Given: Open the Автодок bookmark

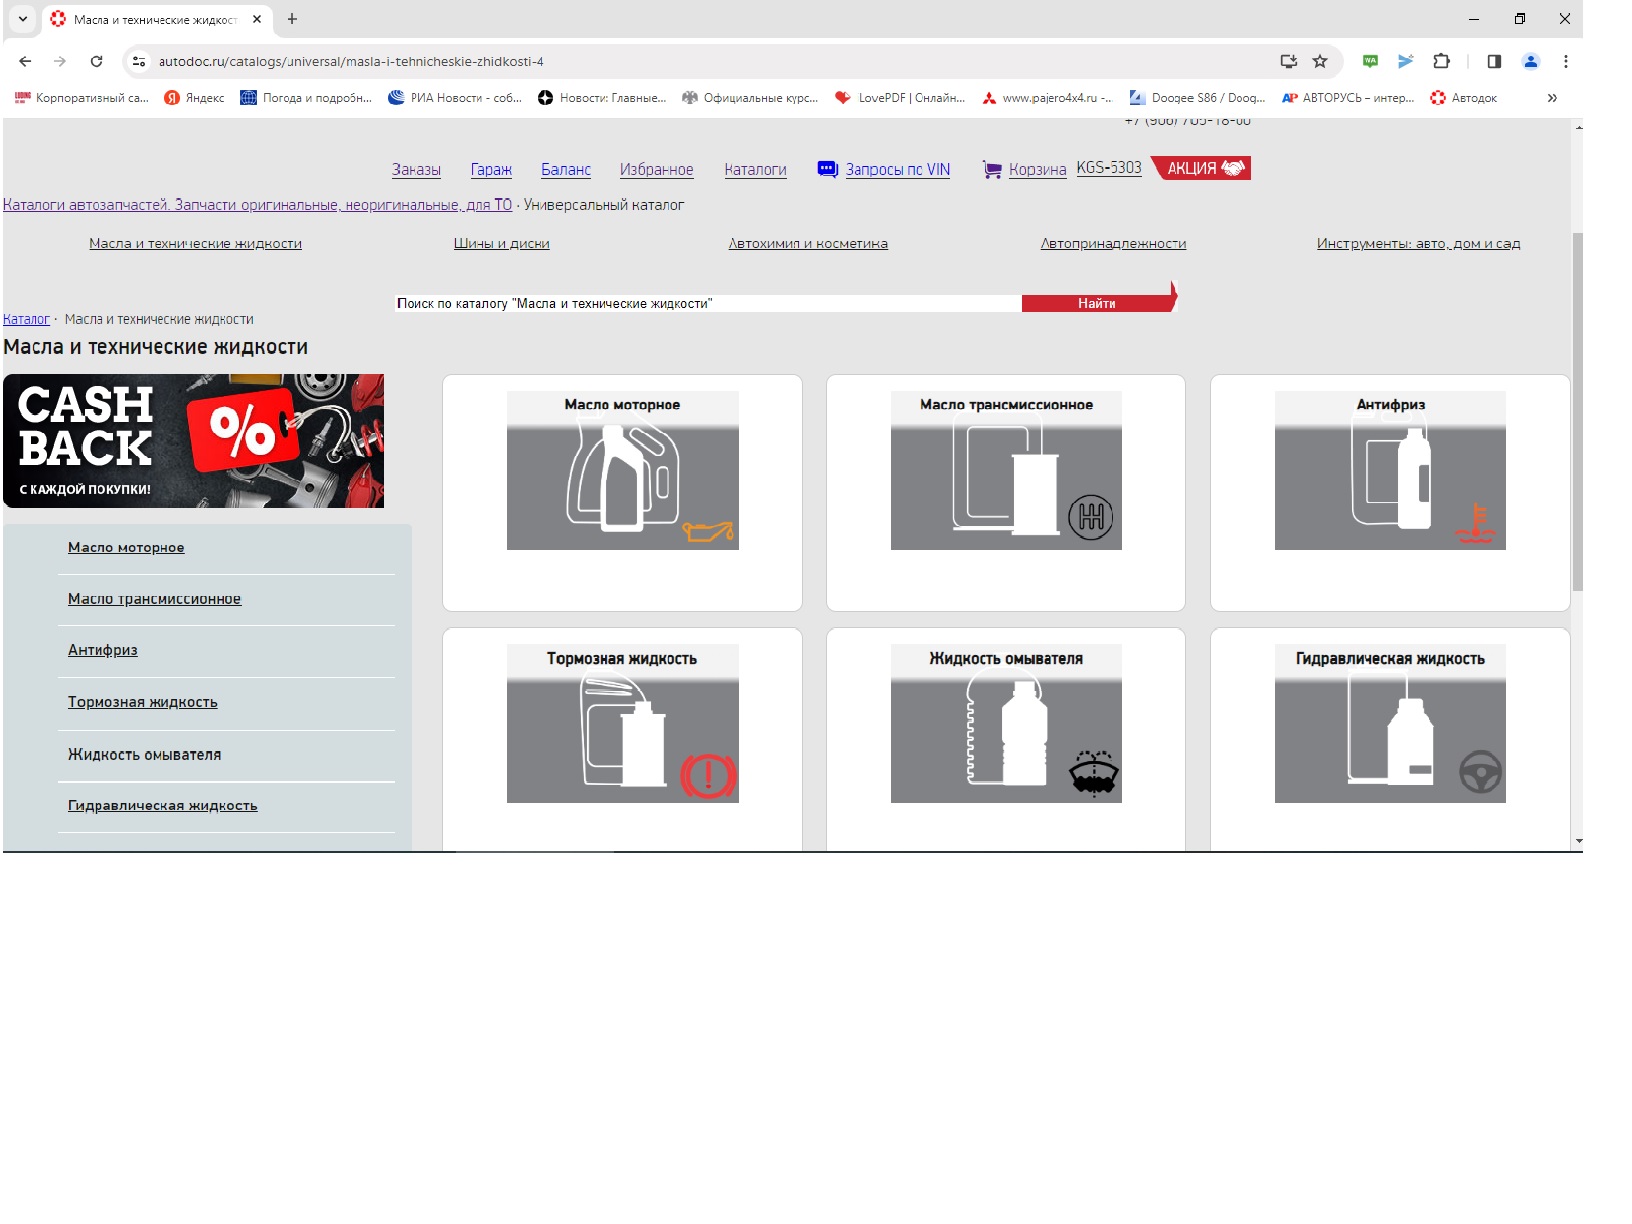Looking at the screenshot, I should 1463,98.
